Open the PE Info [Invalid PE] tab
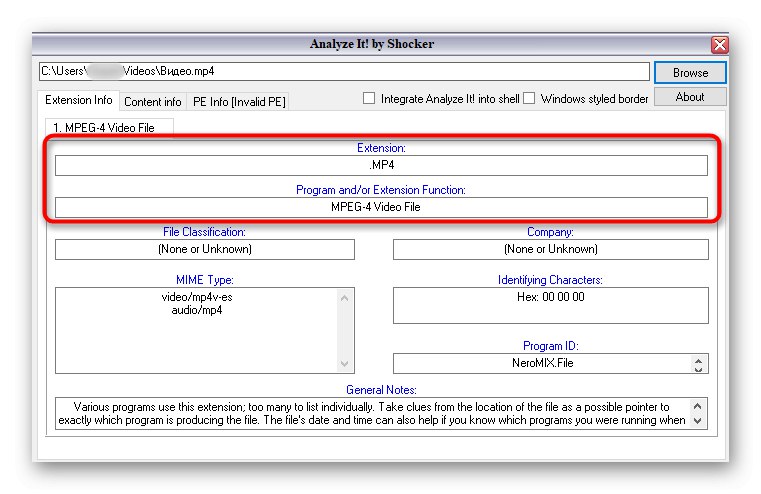The height and width of the screenshot is (494, 761). pyautogui.click(x=239, y=102)
